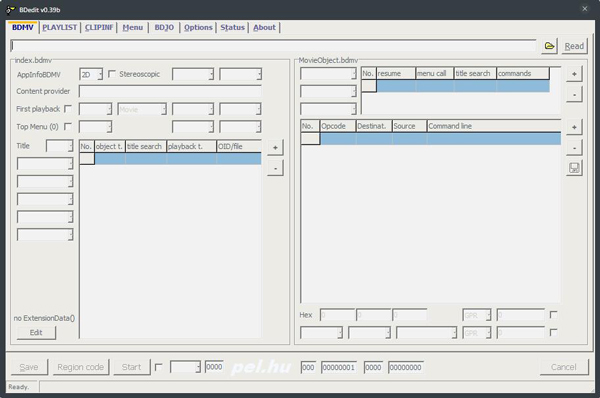Open the BDJO tab
This screenshot has width=600, height=398.
tap(164, 28)
